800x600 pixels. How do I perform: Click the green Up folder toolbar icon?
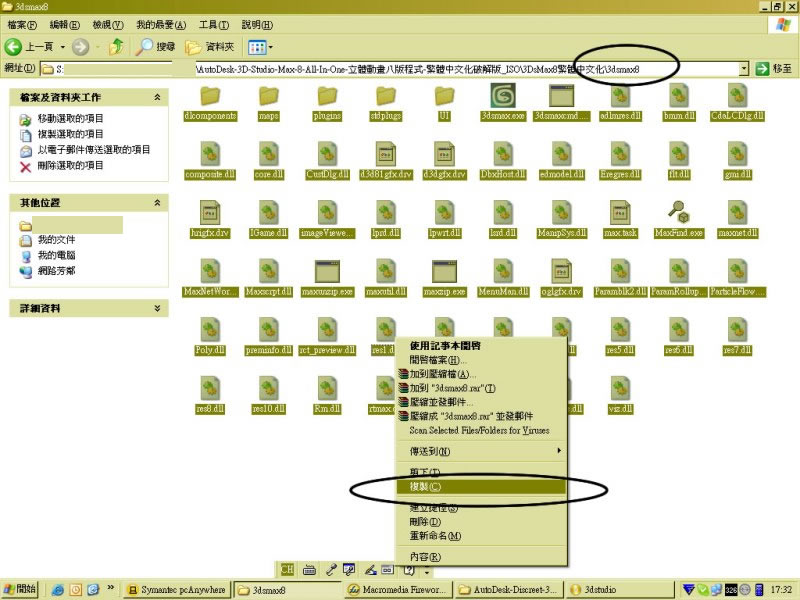tap(116, 47)
